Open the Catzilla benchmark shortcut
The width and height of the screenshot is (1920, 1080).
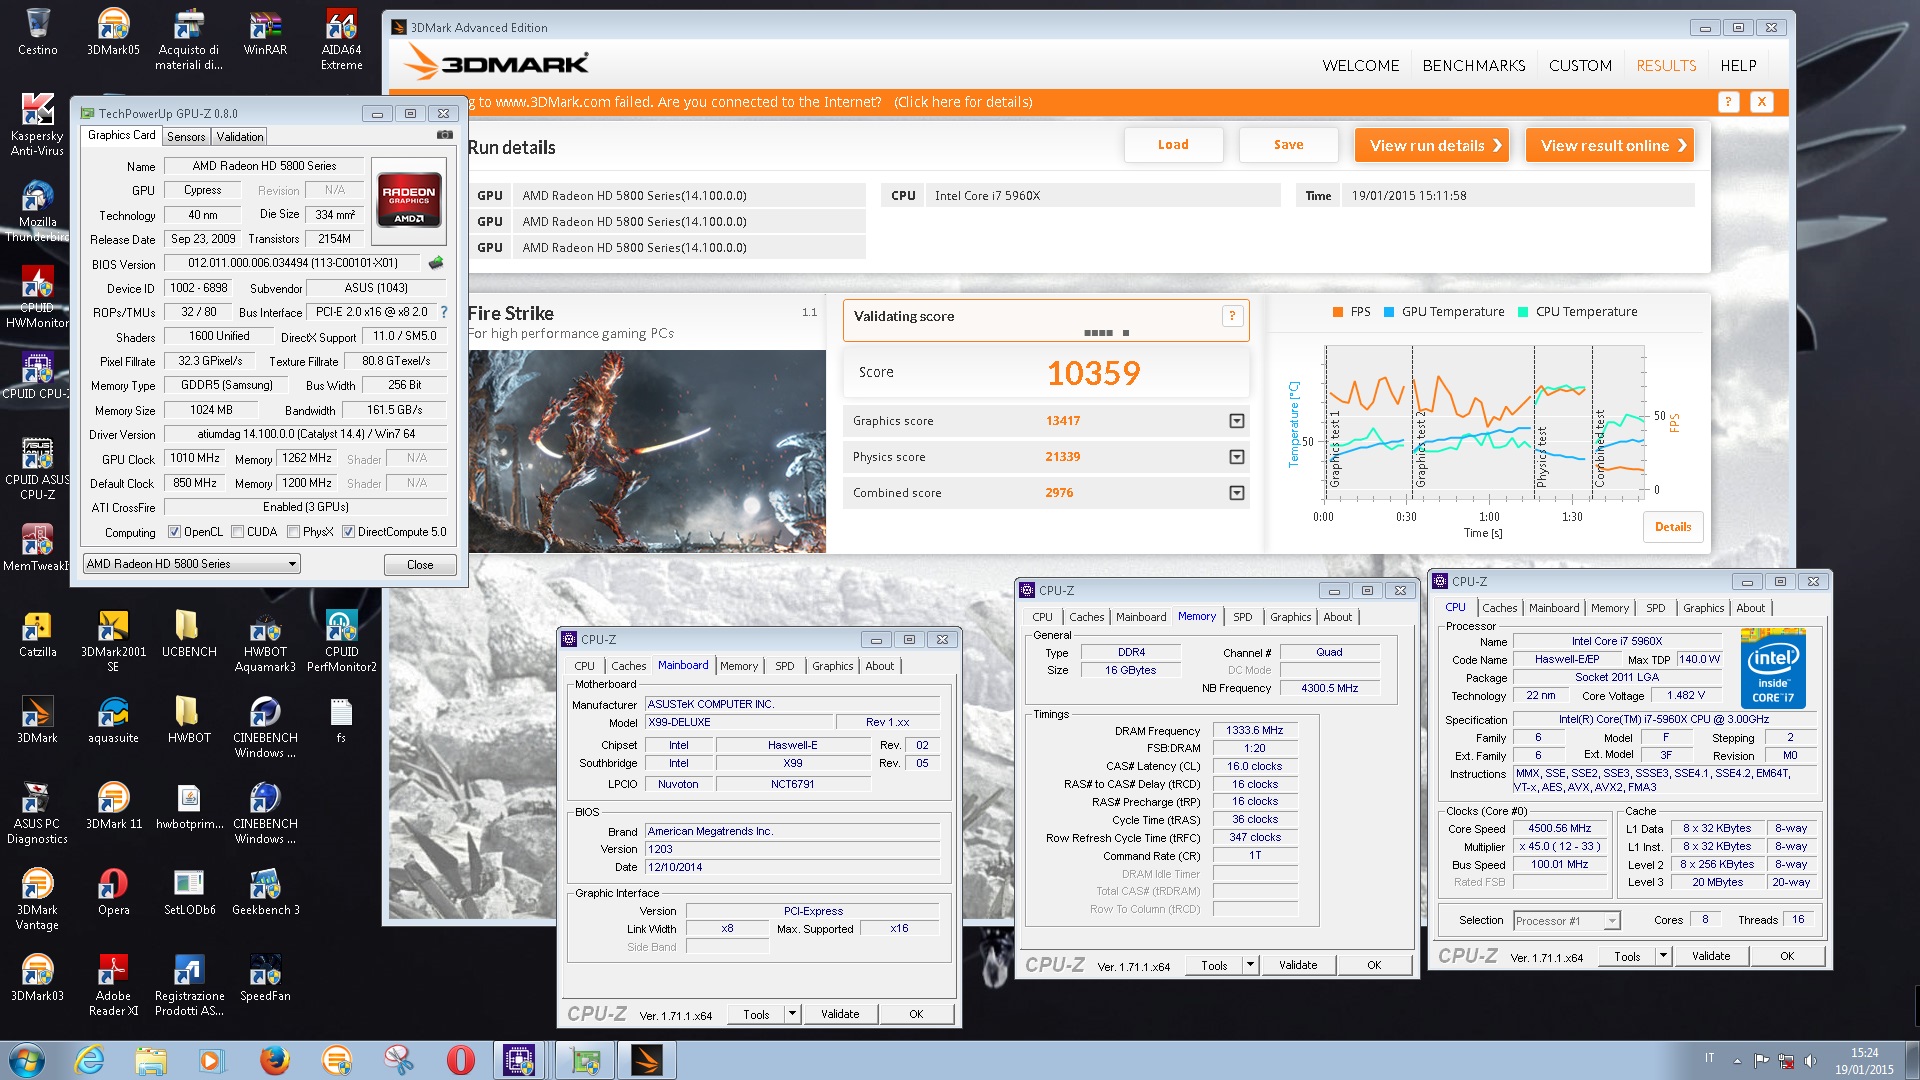pyautogui.click(x=37, y=634)
